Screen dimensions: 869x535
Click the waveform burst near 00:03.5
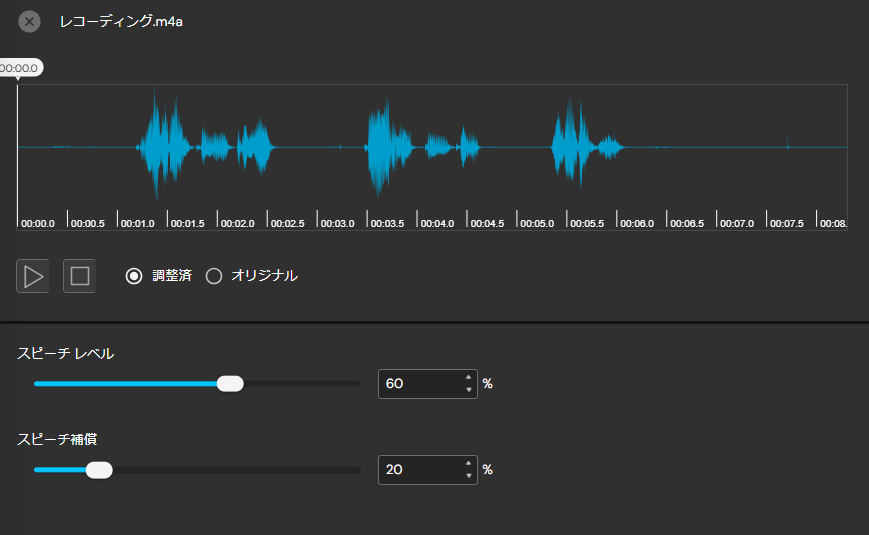(x=389, y=147)
